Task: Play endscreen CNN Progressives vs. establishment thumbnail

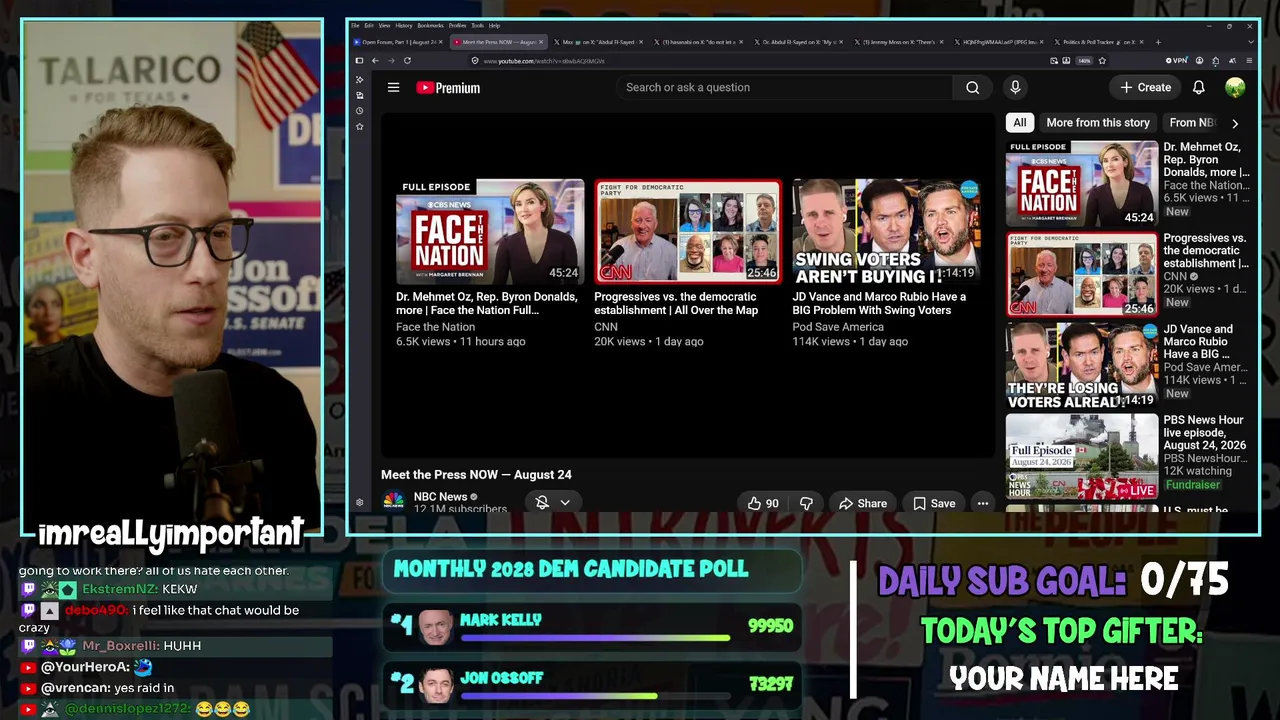Action: pos(688,231)
